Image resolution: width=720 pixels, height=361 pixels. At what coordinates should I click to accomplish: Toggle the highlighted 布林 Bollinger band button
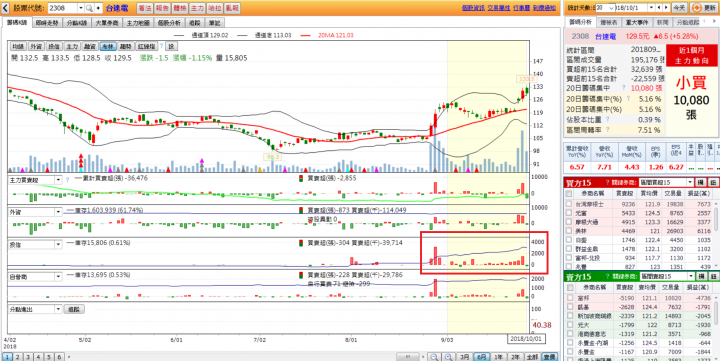coord(107,46)
